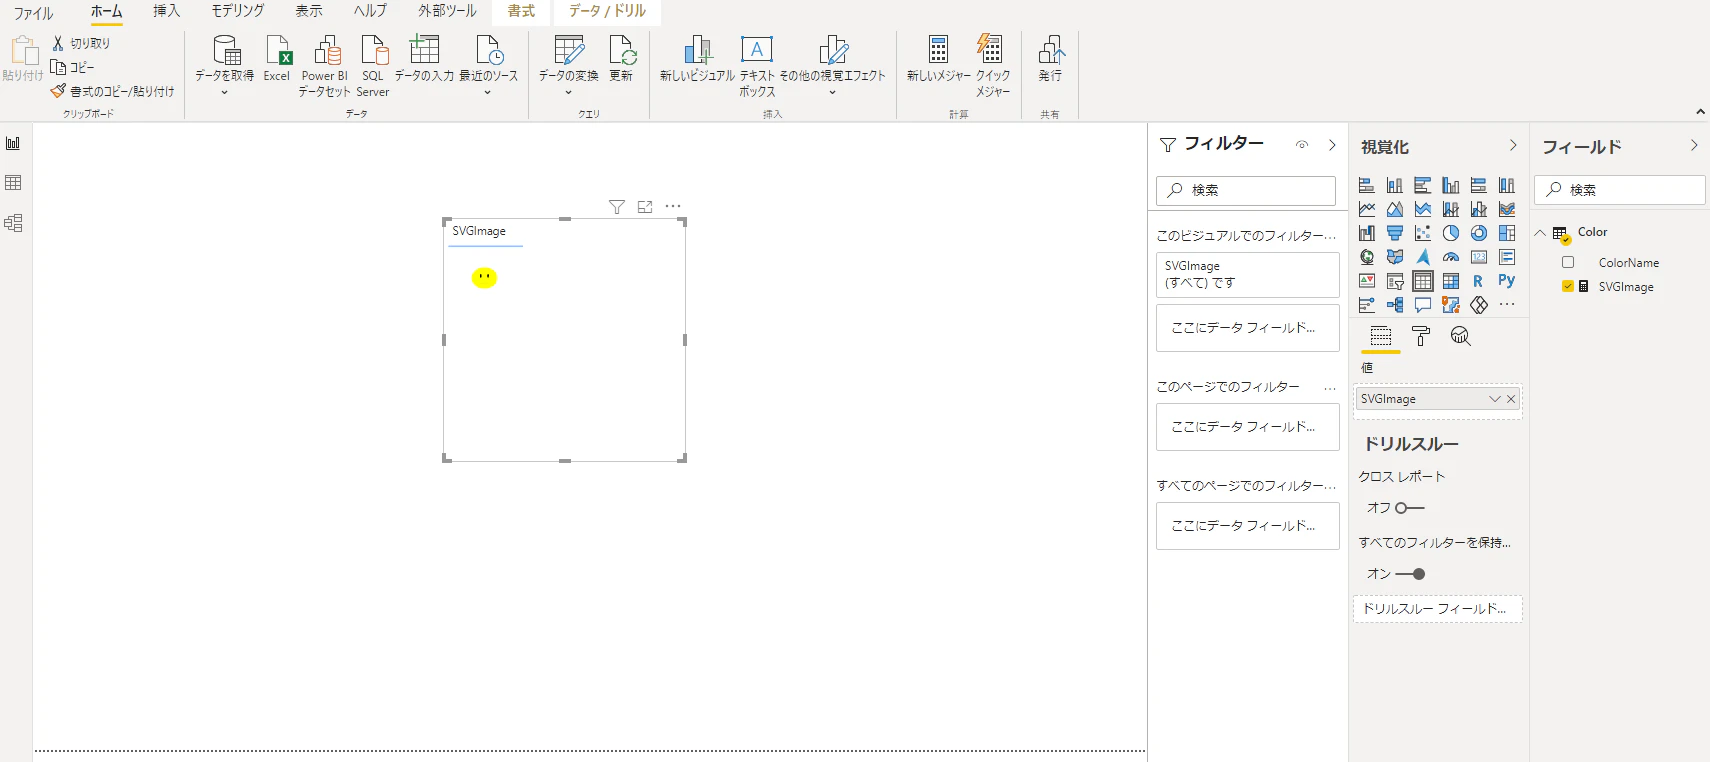Switch to the モデリング ribbon tab
The image size is (1710, 762).
238,11
